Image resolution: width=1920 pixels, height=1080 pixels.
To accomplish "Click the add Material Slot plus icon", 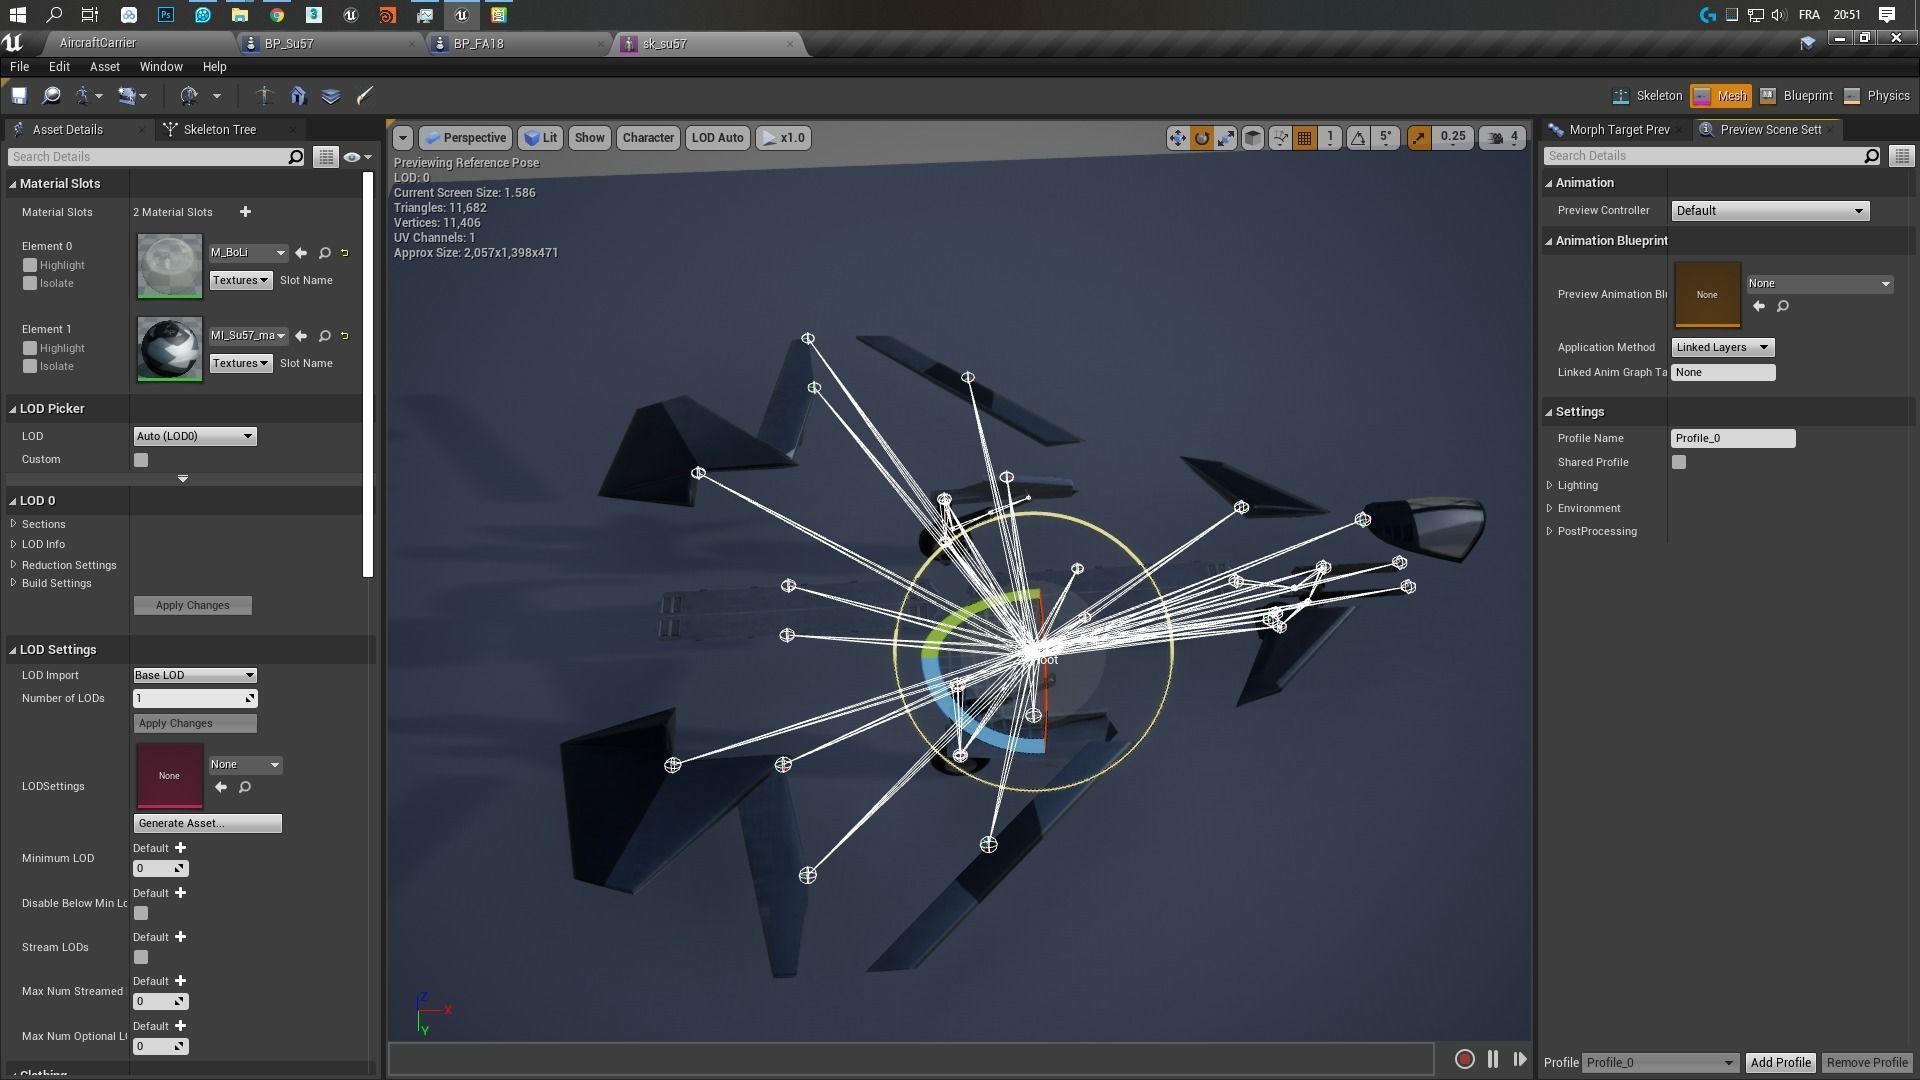I will 245,212.
